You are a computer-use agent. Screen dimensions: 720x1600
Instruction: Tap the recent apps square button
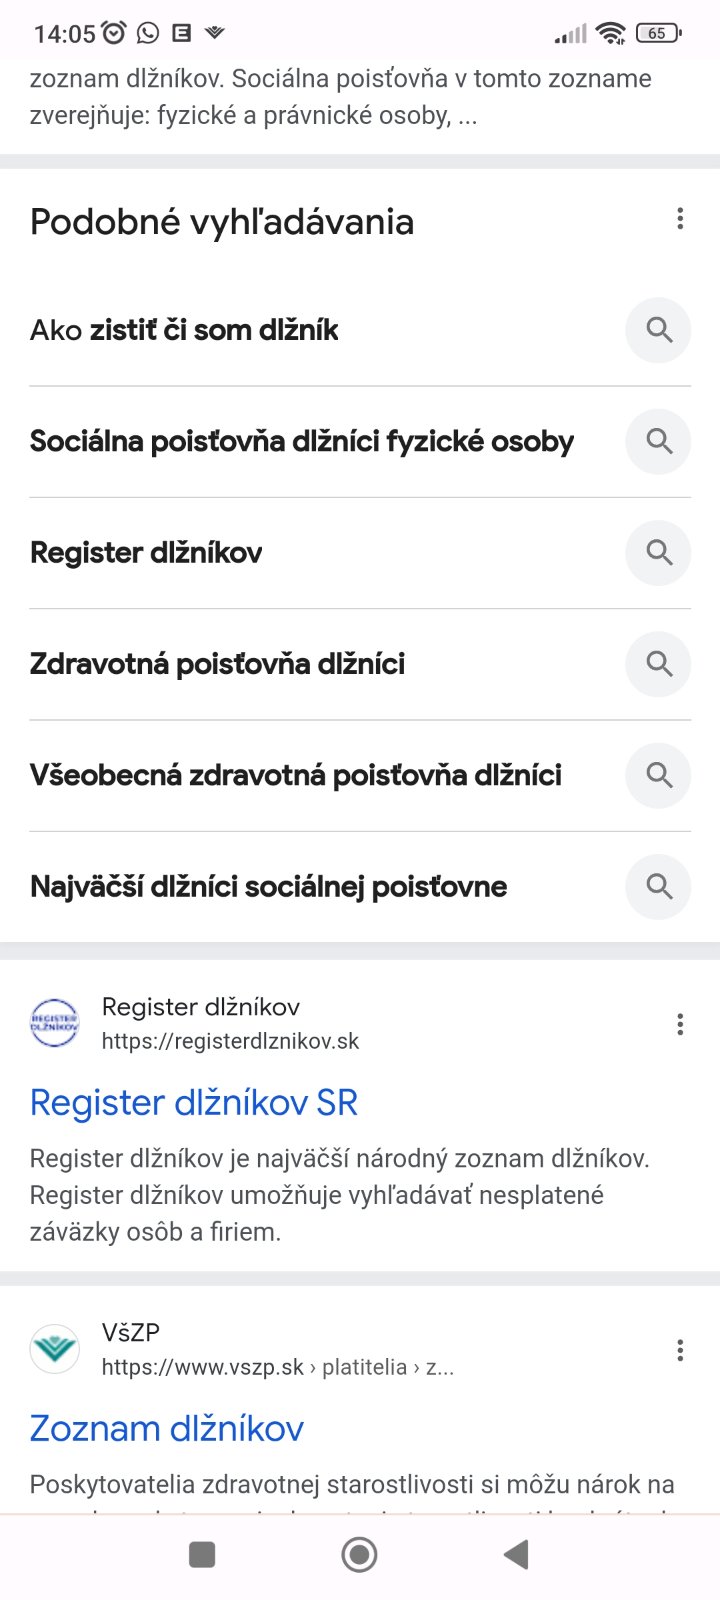(x=202, y=1554)
